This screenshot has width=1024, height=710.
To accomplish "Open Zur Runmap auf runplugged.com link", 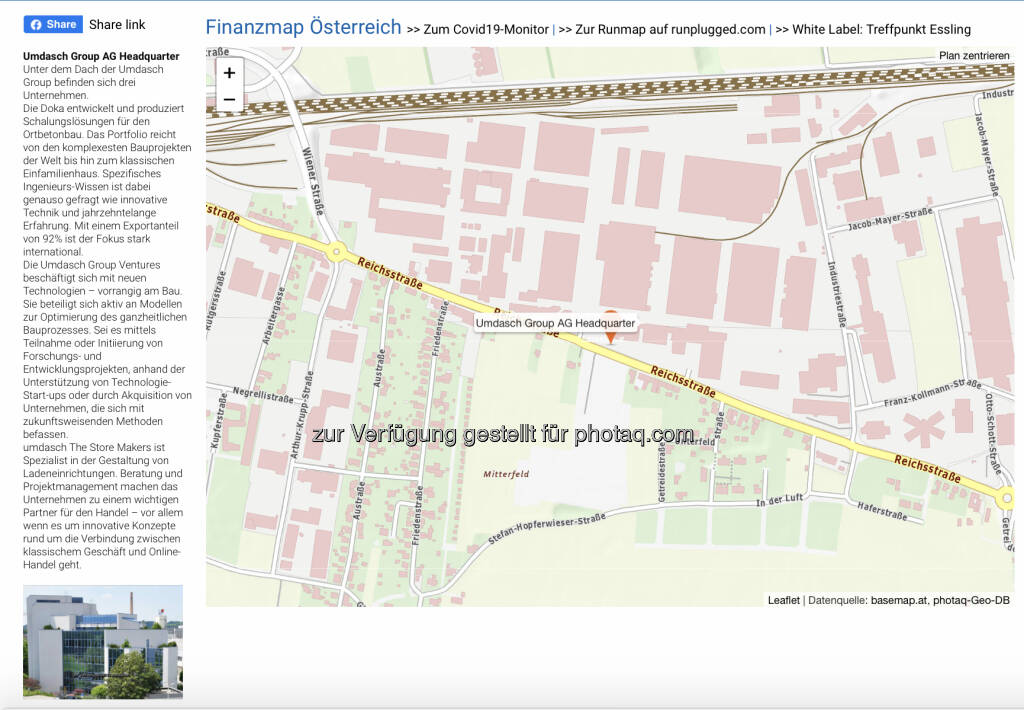I will tap(670, 29).
